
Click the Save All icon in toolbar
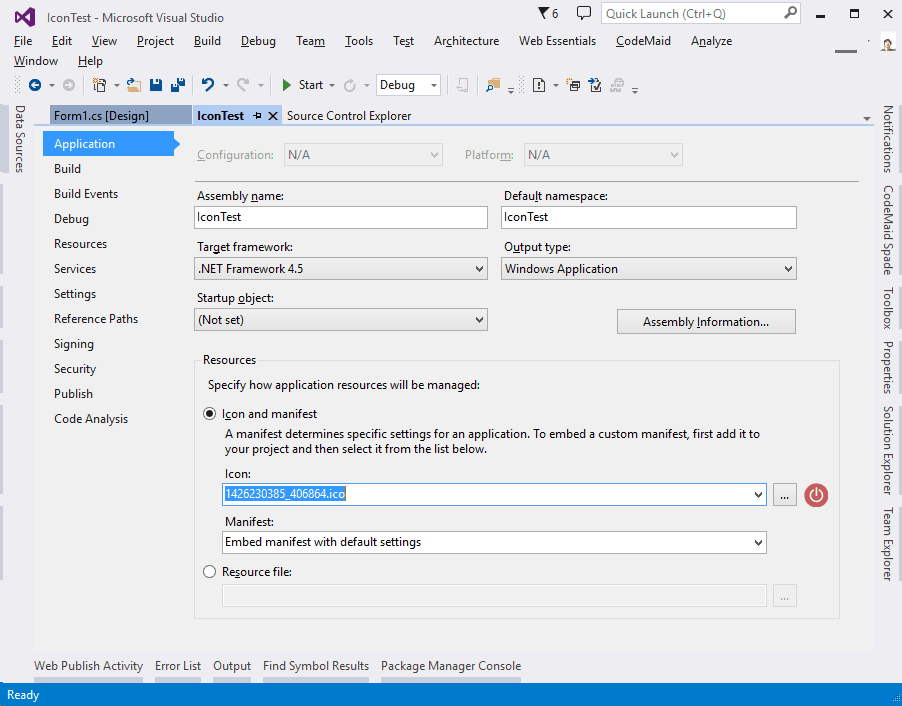click(x=178, y=86)
